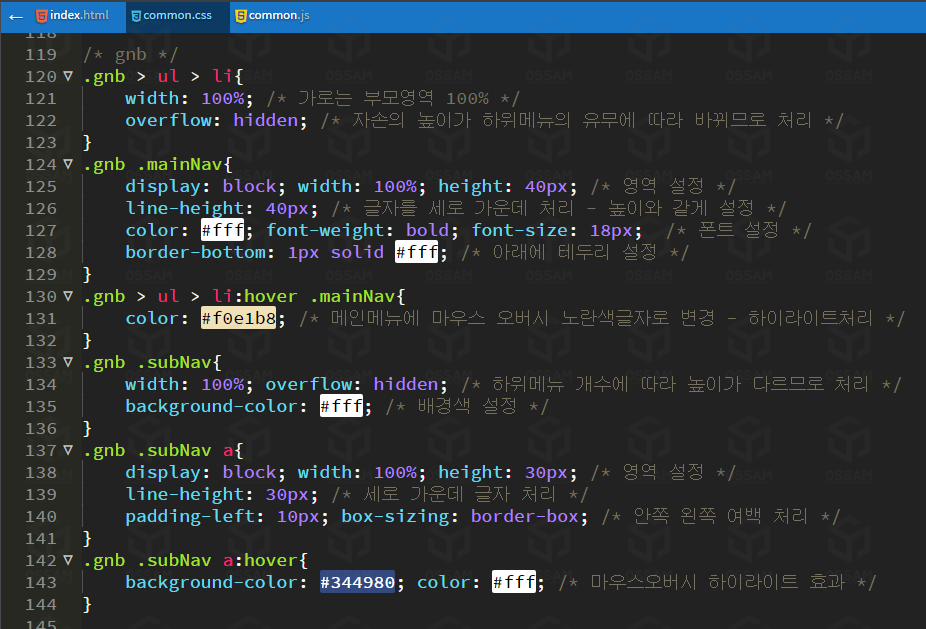Collapse the .gnb .mainNav block at line 124
The image size is (926, 629).
tap(68, 164)
